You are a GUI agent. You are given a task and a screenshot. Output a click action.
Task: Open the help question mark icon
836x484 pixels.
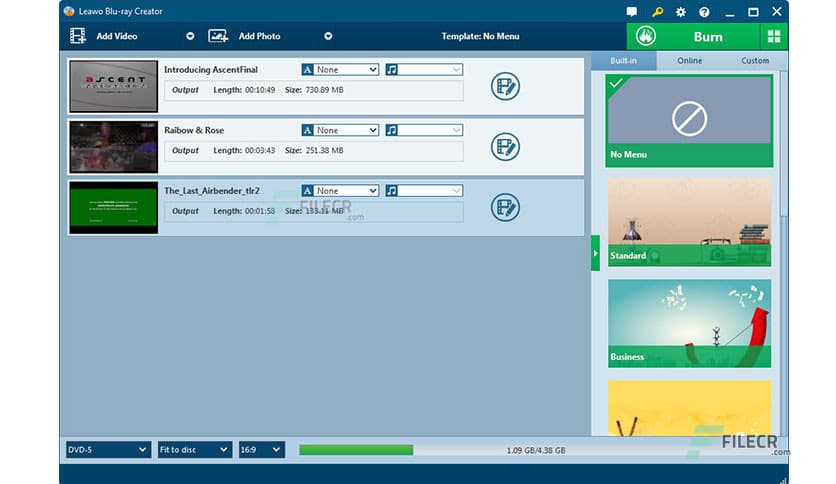coord(704,12)
